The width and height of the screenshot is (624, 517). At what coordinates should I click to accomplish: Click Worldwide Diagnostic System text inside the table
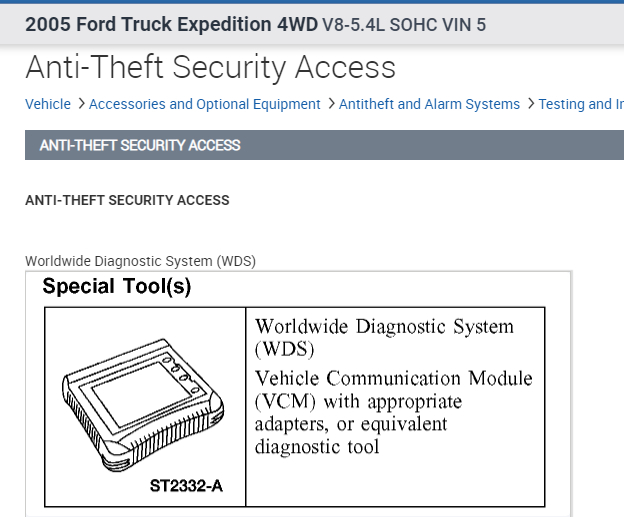tap(384, 337)
